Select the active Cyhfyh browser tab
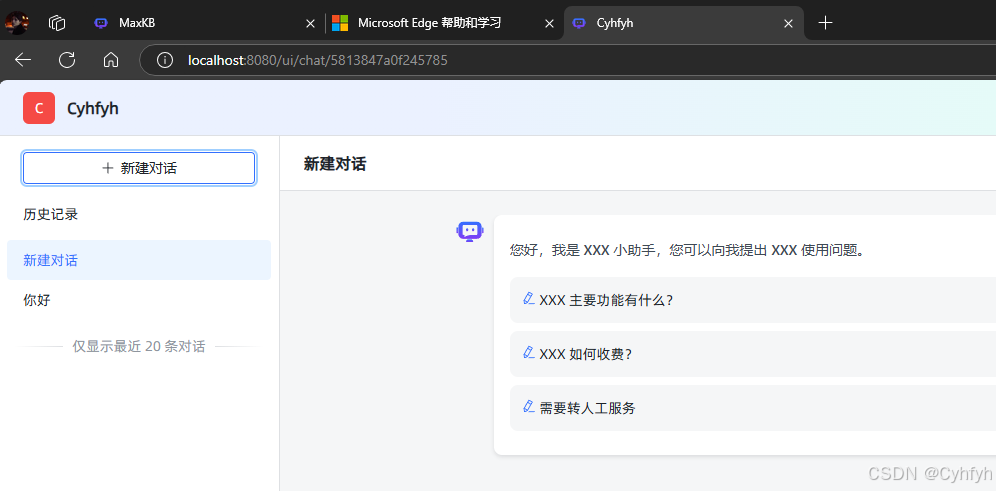The width and height of the screenshot is (996, 491). (x=683, y=24)
